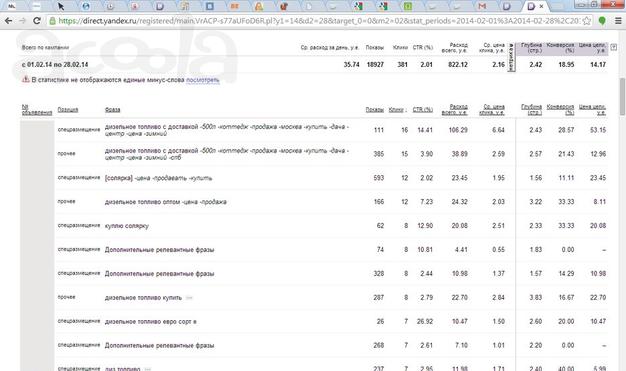Select the date range с 01.02.14 по 28.02.14

(x=55, y=64)
